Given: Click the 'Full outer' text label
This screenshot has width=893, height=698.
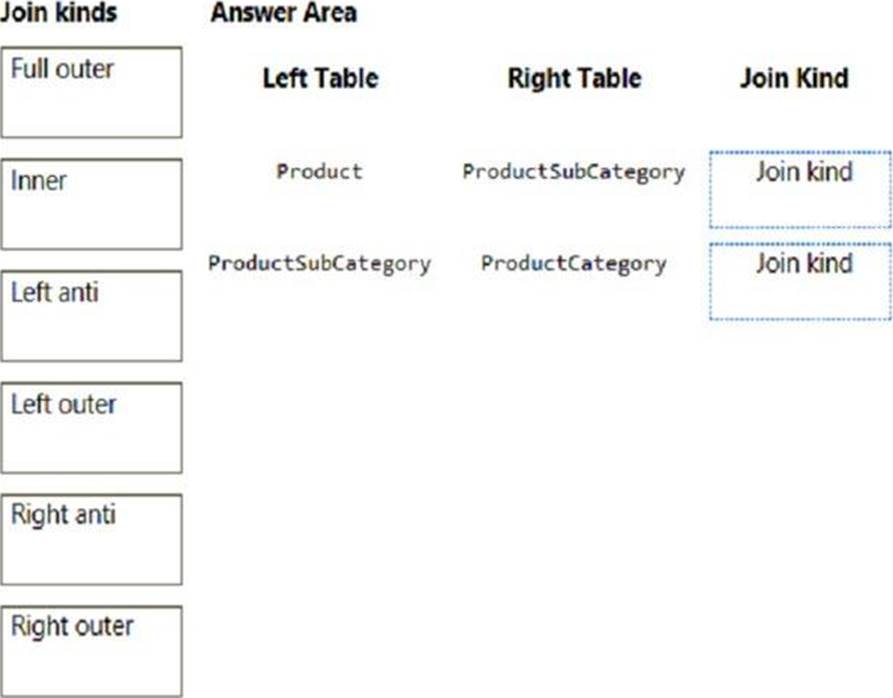Looking at the screenshot, I should click(x=63, y=69).
